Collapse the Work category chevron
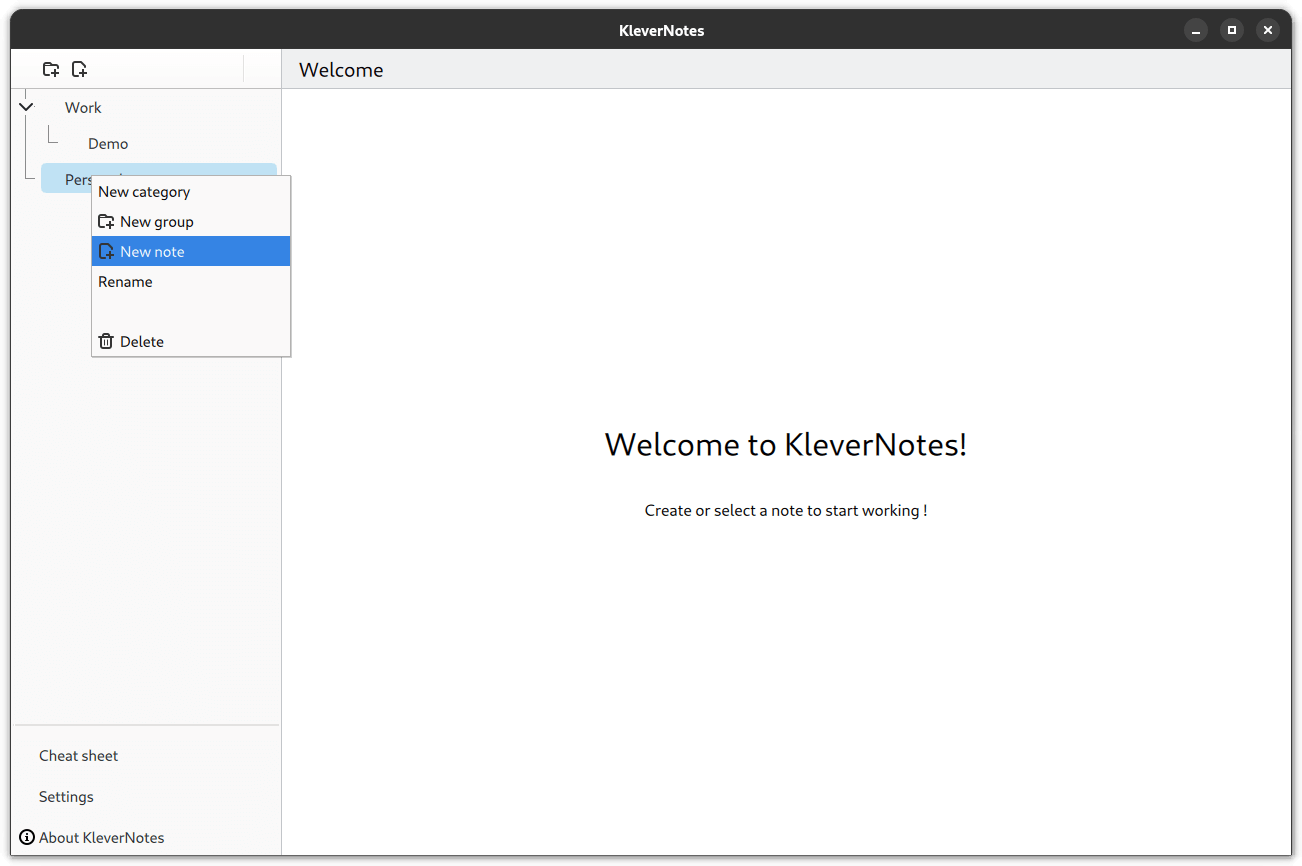The width and height of the screenshot is (1302, 866). (x=26, y=107)
